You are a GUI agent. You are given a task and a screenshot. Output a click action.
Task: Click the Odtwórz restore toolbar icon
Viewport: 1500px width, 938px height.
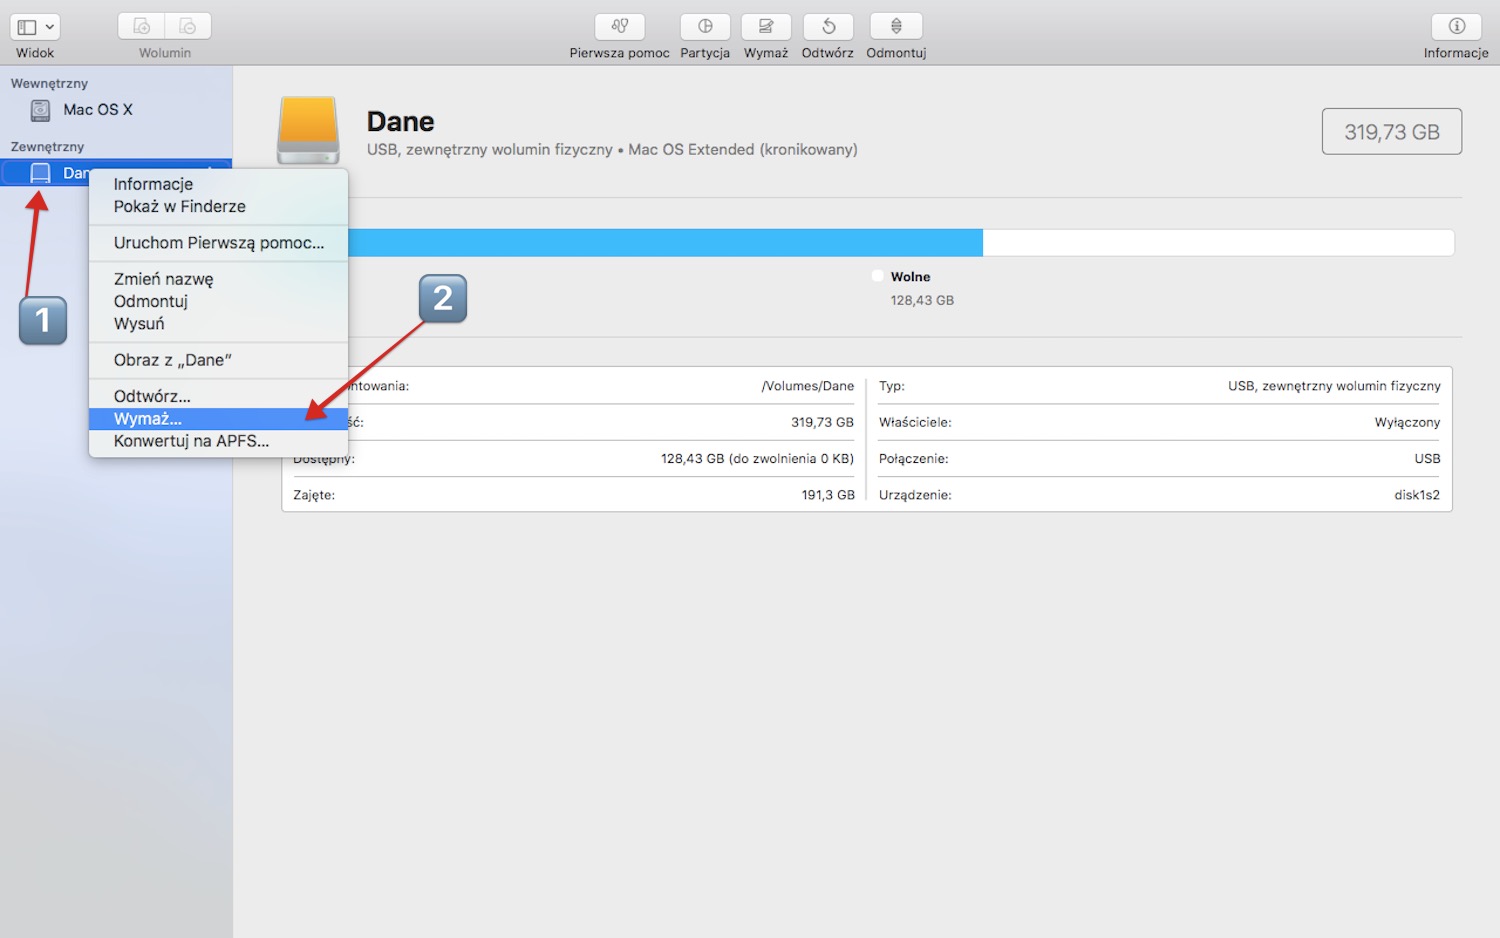coord(828,27)
